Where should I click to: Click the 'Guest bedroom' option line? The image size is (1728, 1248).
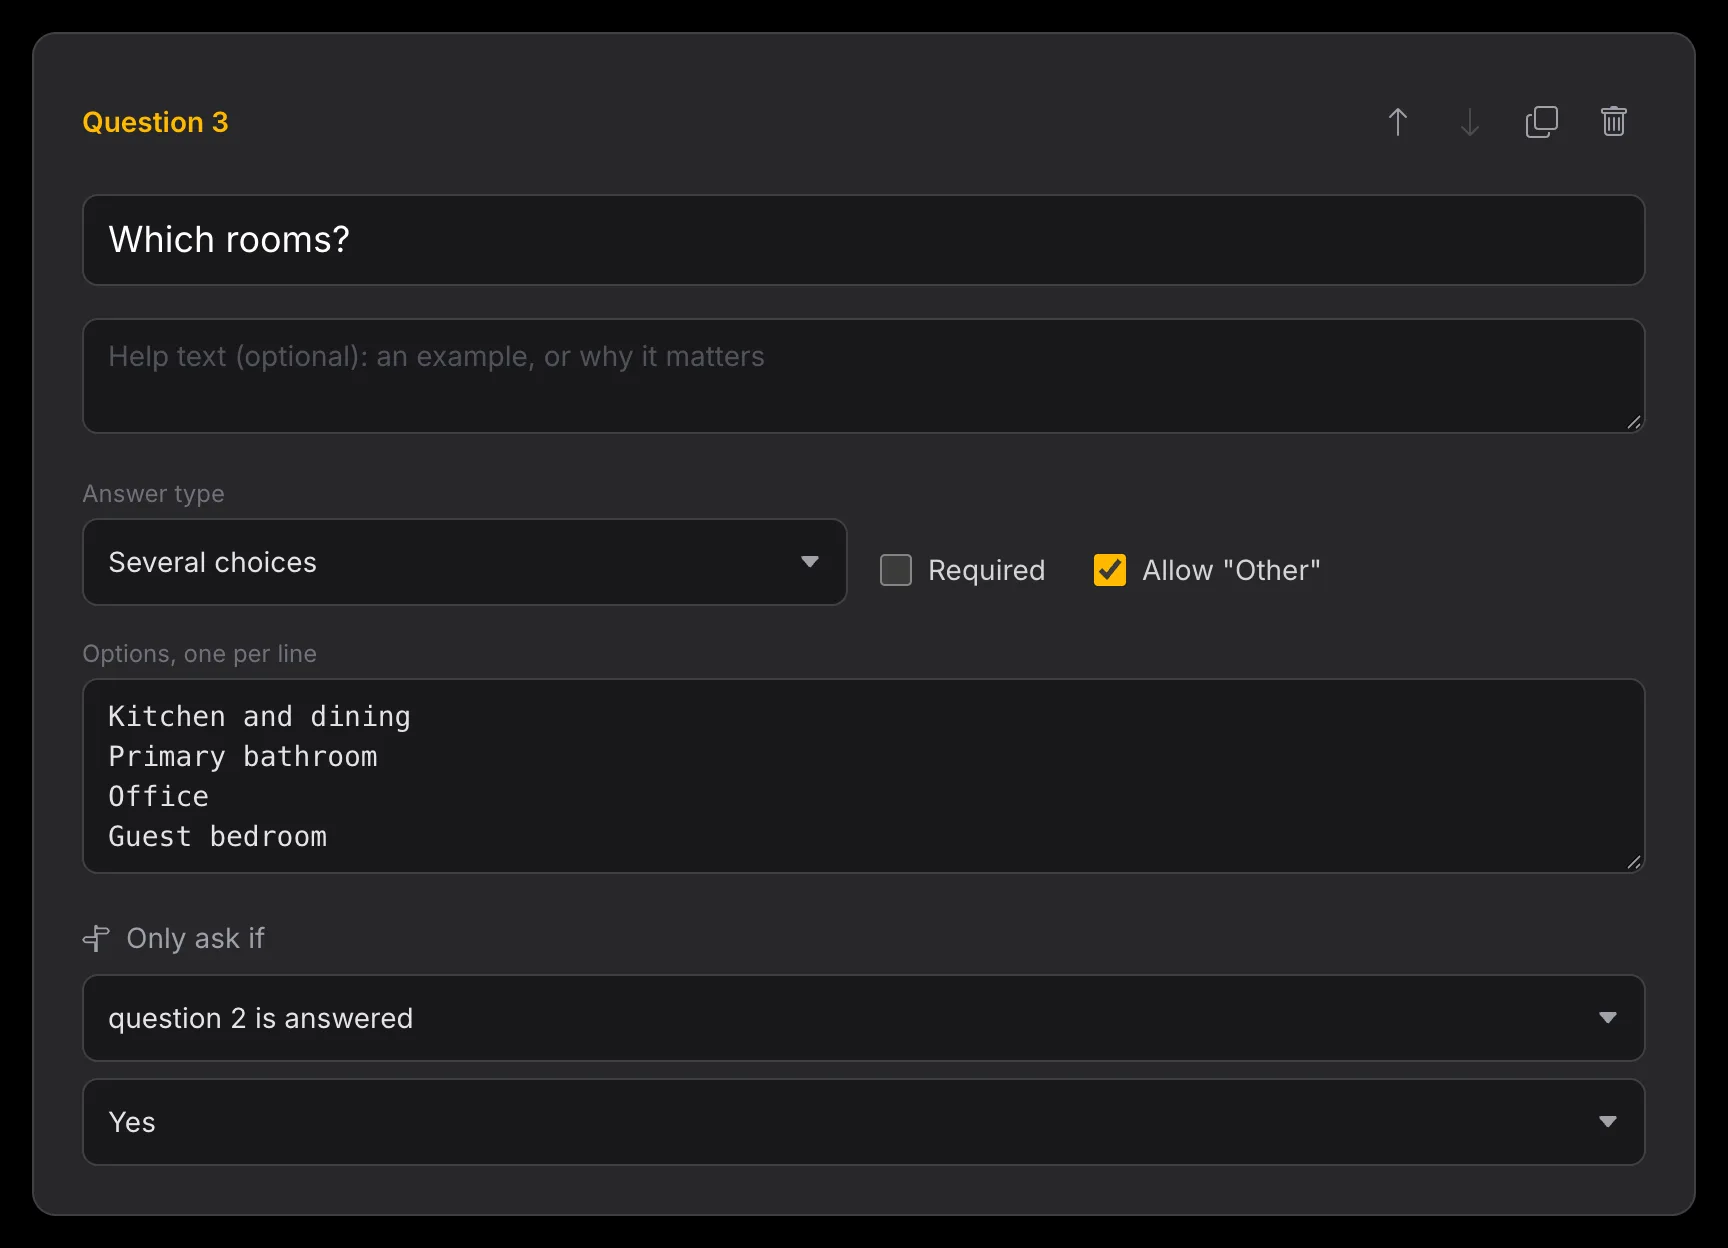point(217,837)
